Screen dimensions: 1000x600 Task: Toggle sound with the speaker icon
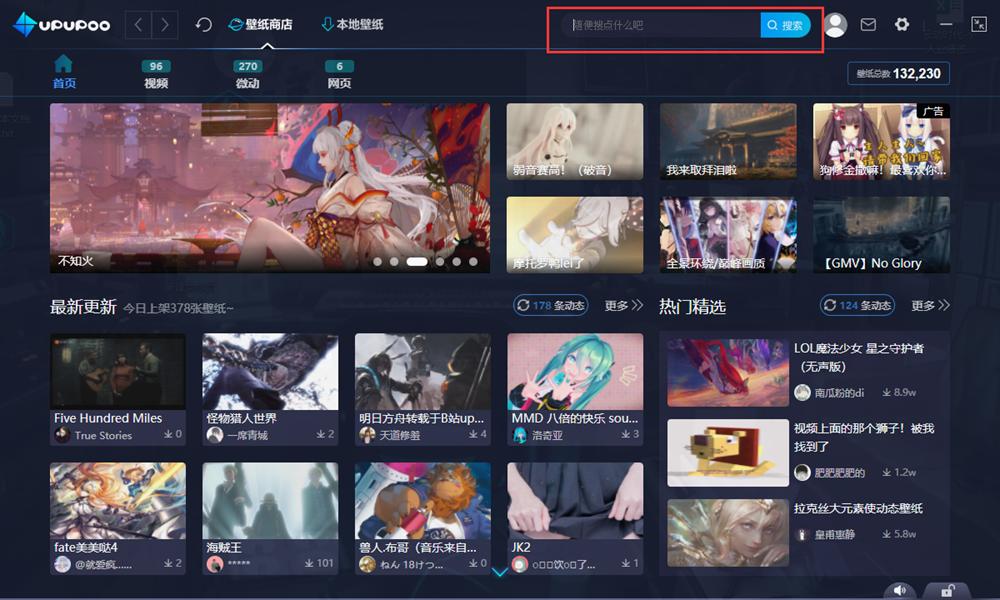point(899,590)
